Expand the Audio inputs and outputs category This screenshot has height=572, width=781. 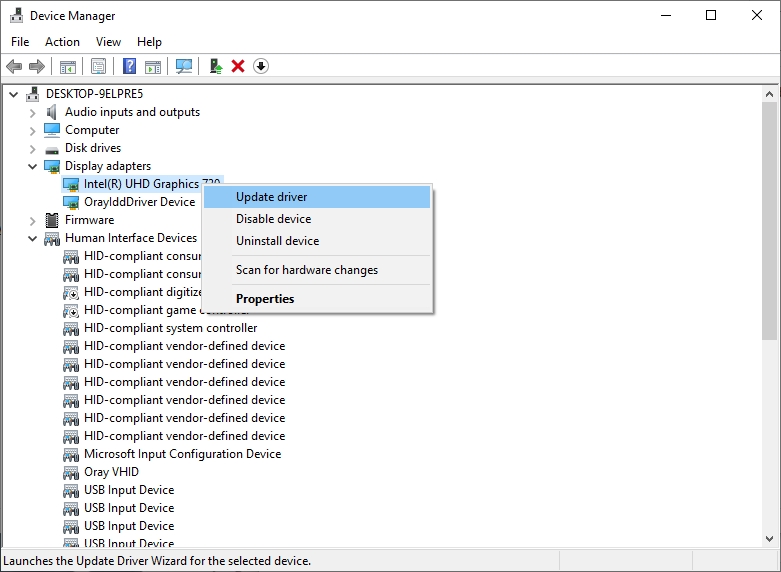(x=32, y=113)
